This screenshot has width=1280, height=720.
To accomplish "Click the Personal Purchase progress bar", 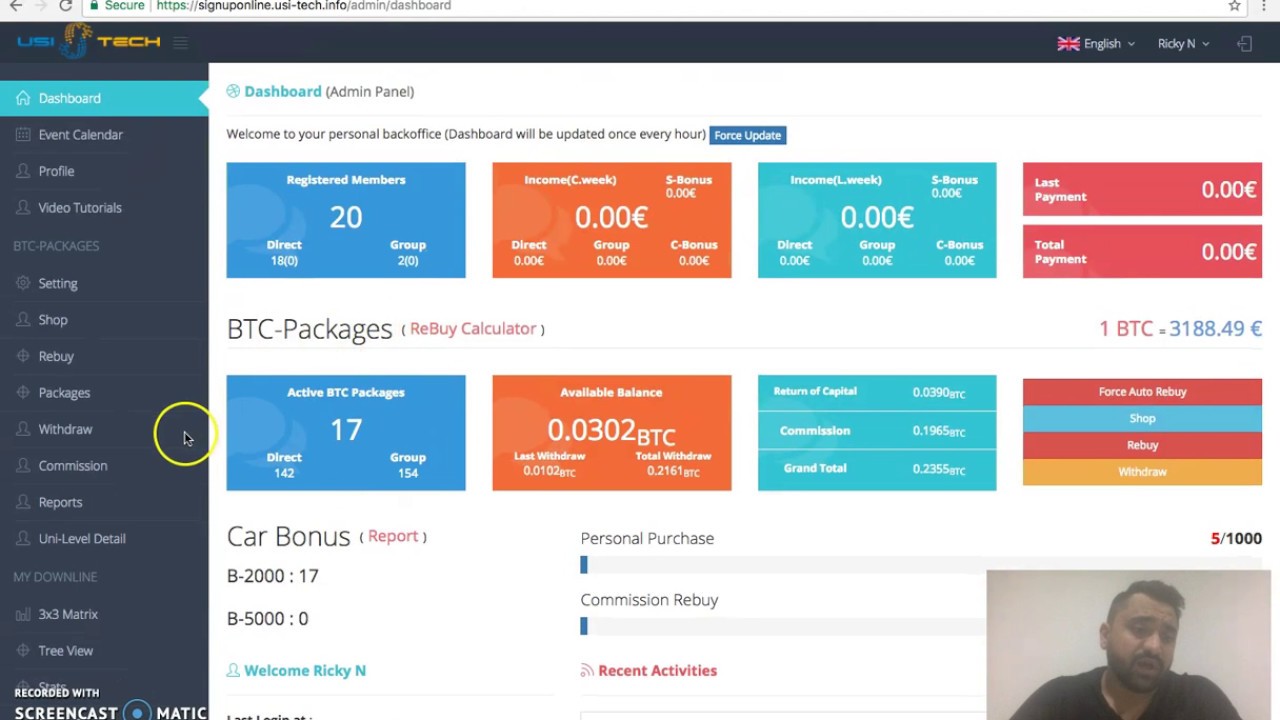I will (921, 565).
